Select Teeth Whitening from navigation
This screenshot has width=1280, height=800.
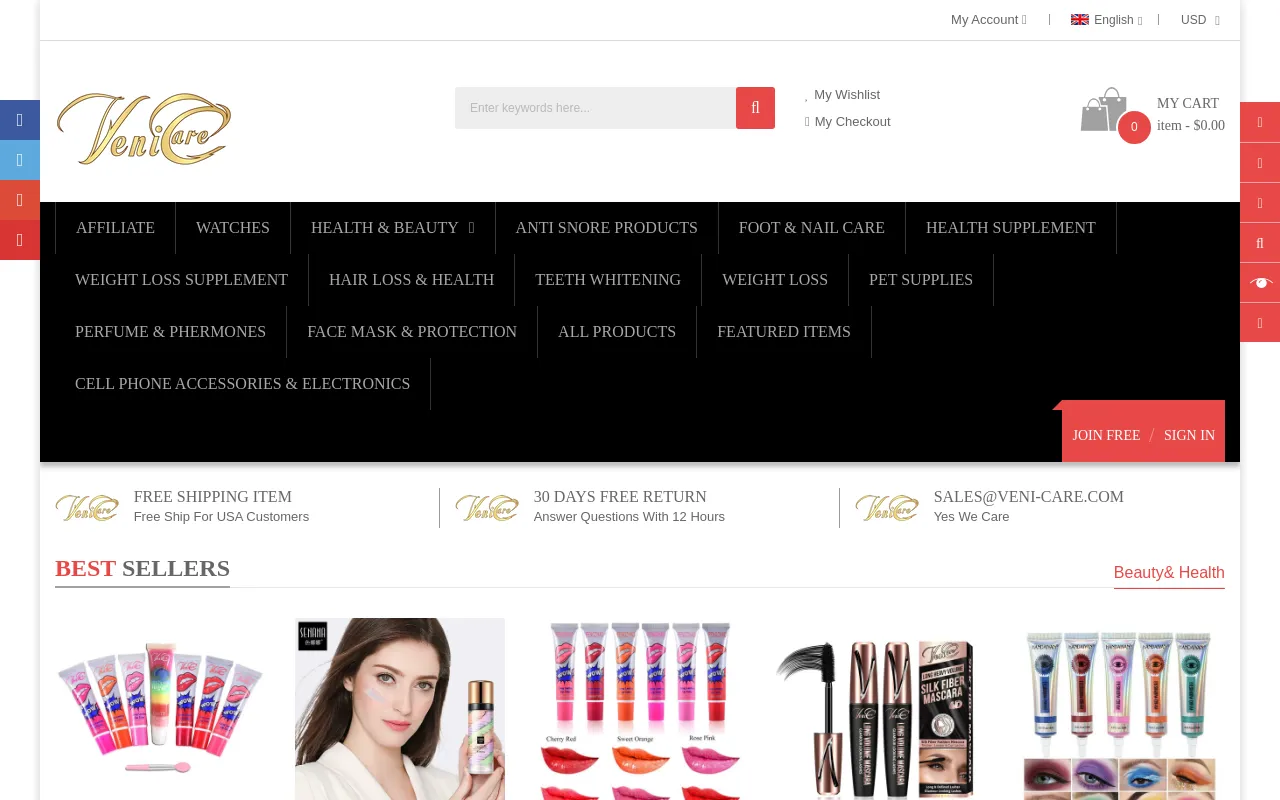[607, 280]
